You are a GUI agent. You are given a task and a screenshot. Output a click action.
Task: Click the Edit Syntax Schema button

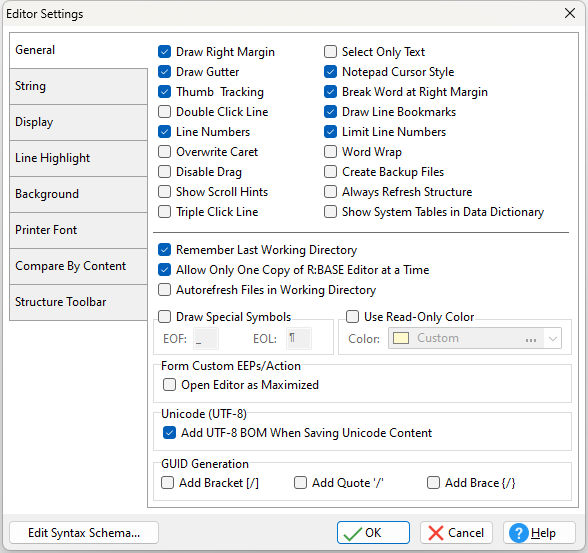(x=84, y=532)
